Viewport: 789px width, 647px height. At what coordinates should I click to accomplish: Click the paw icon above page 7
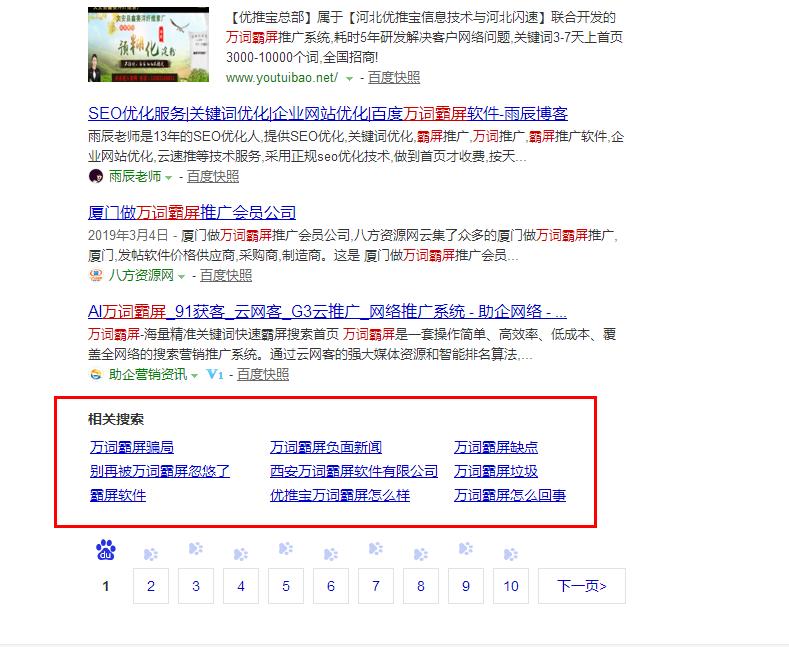click(376, 548)
